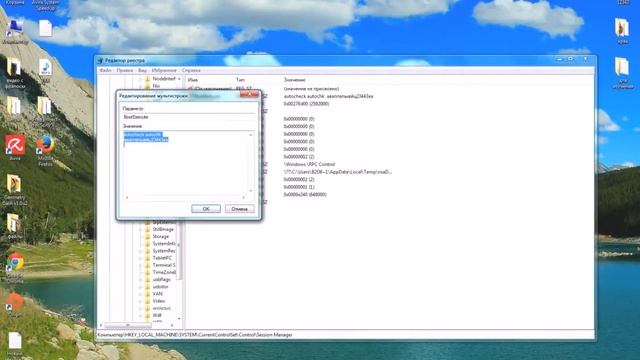This screenshot has height=360, width=640.
Task: Click the tree pane horizontal scrollbar thumb
Action: click(128, 325)
